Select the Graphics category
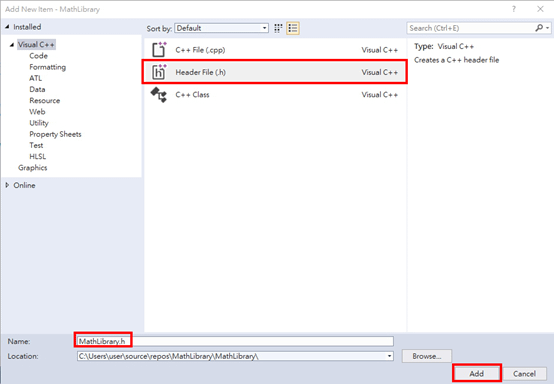554x384 pixels. [x=33, y=168]
